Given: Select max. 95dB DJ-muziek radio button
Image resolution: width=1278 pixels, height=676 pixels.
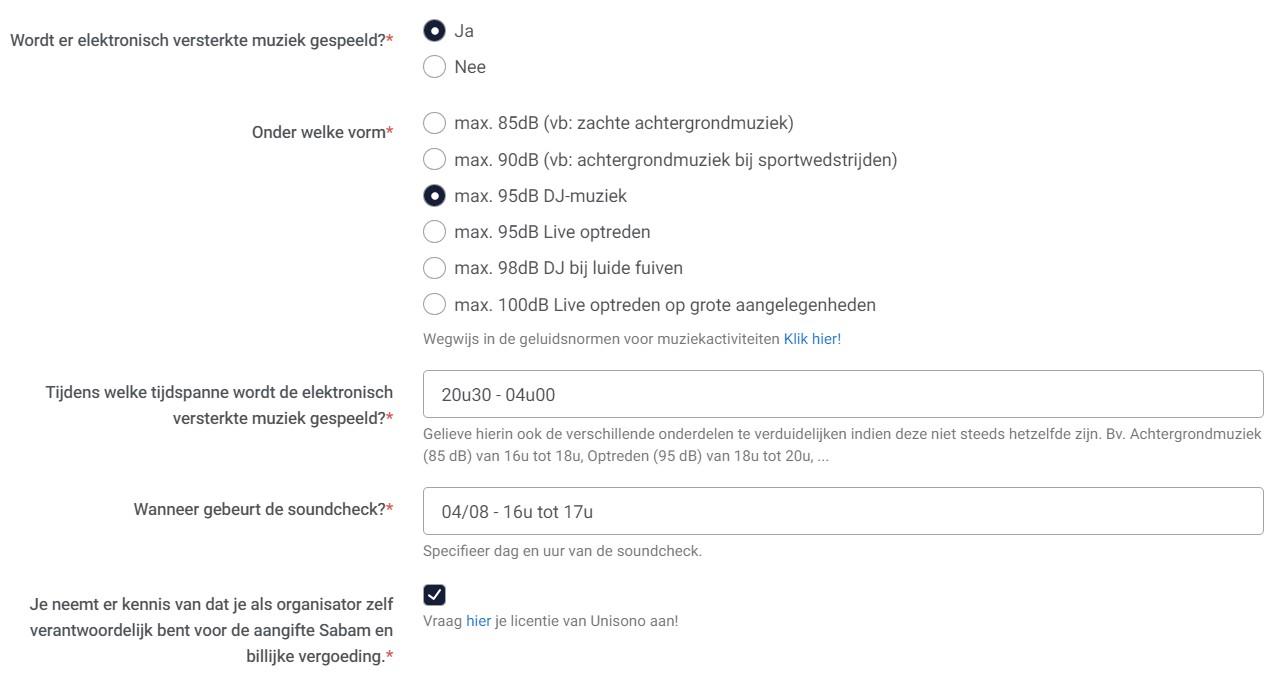Looking at the screenshot, I should 434,196.
